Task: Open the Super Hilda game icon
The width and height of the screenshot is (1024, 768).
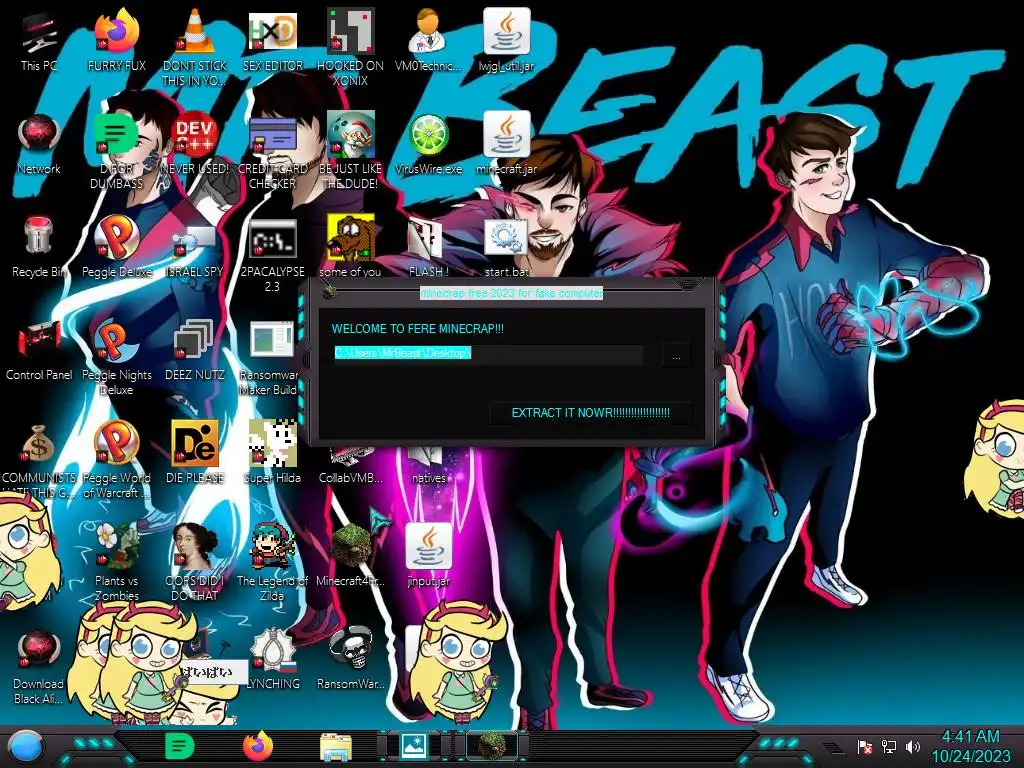Action: (x=273, y=453)
